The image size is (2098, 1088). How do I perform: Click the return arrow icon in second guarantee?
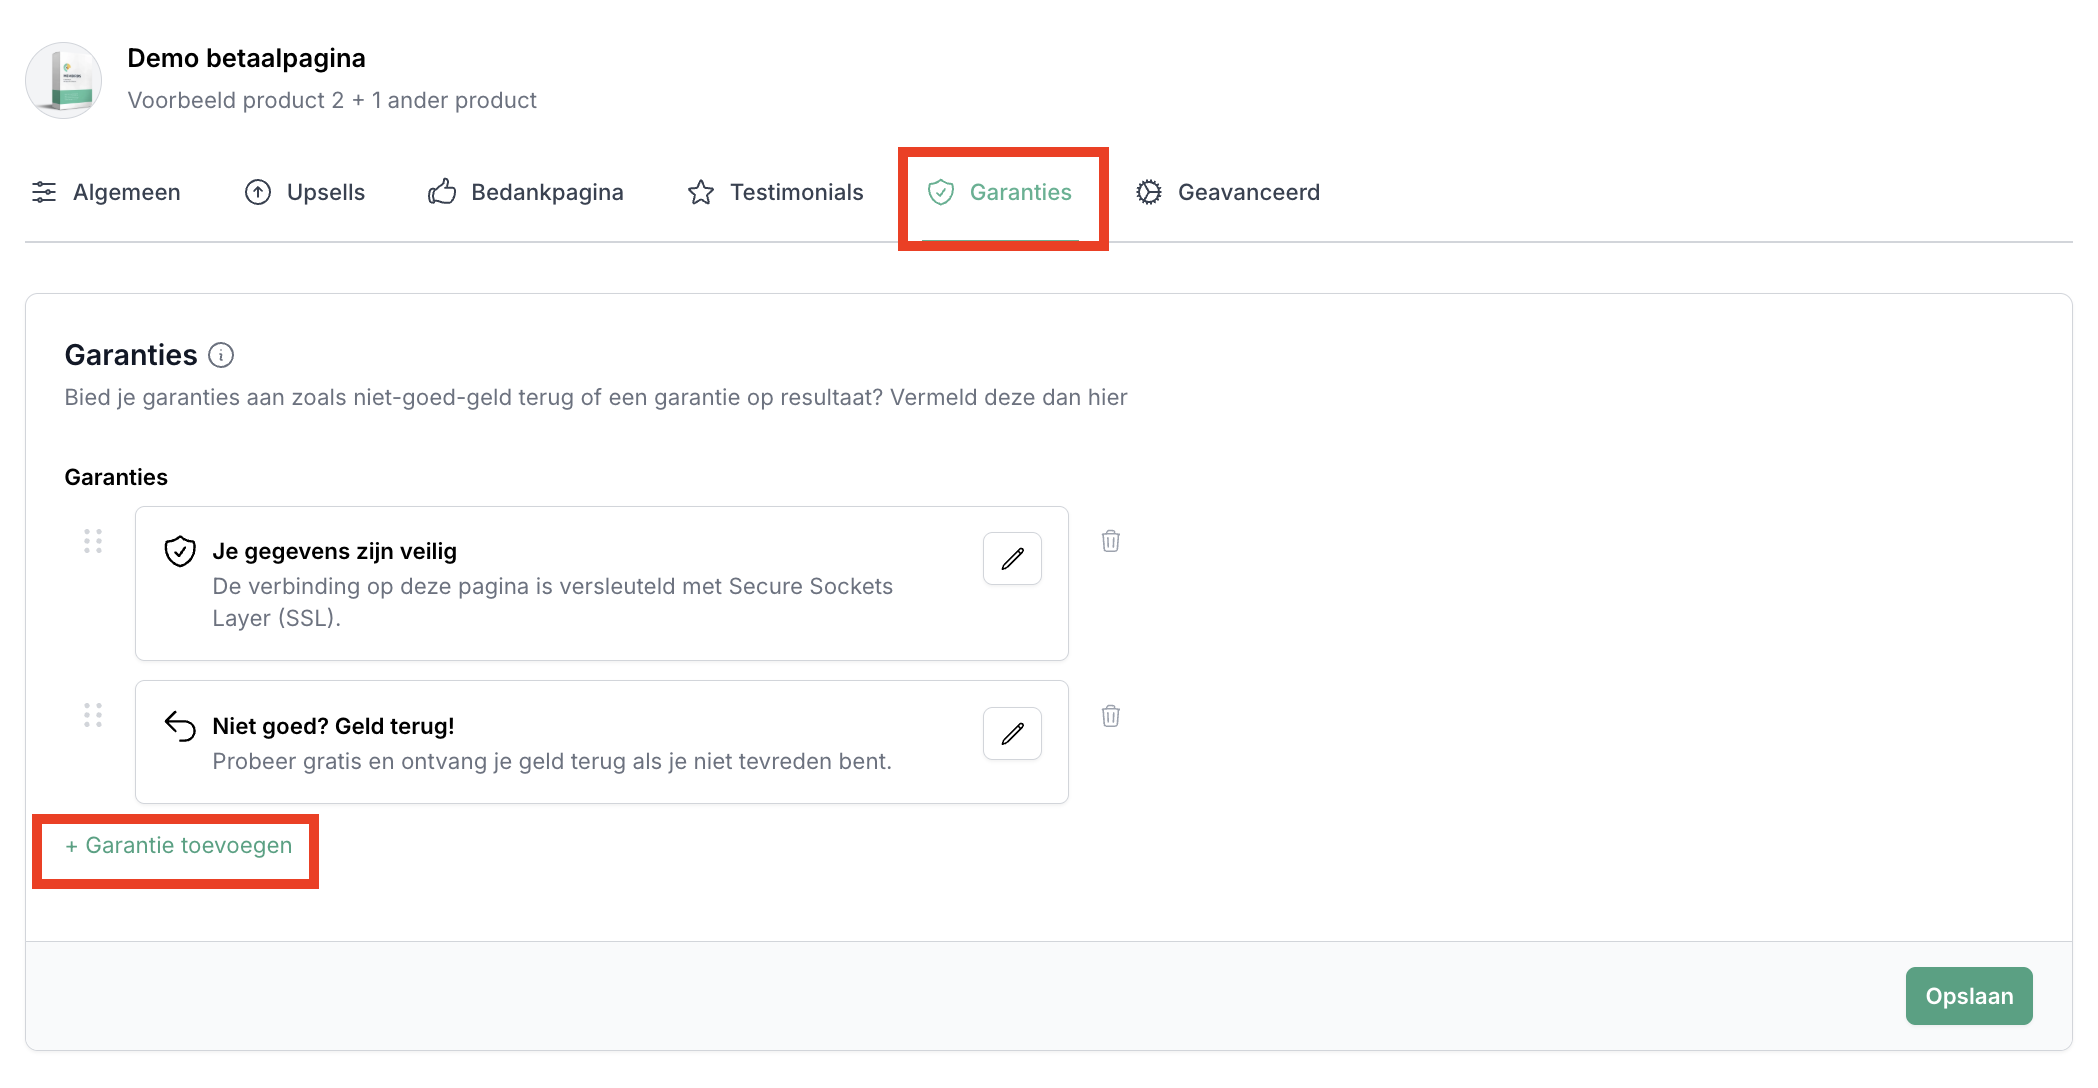pyautogui.click(x=180, y=726)
